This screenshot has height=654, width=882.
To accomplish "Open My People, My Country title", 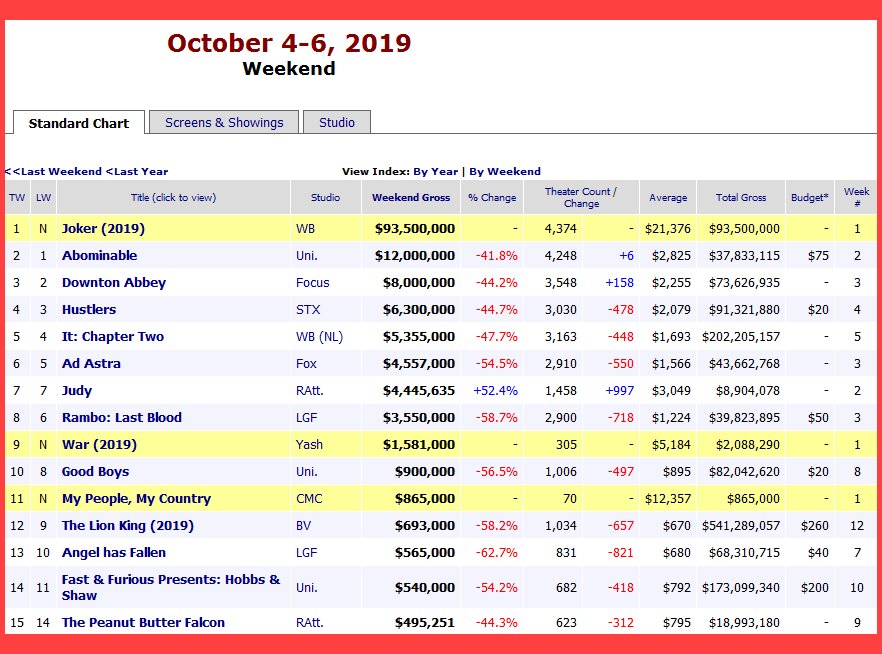I will click(136, 498).
